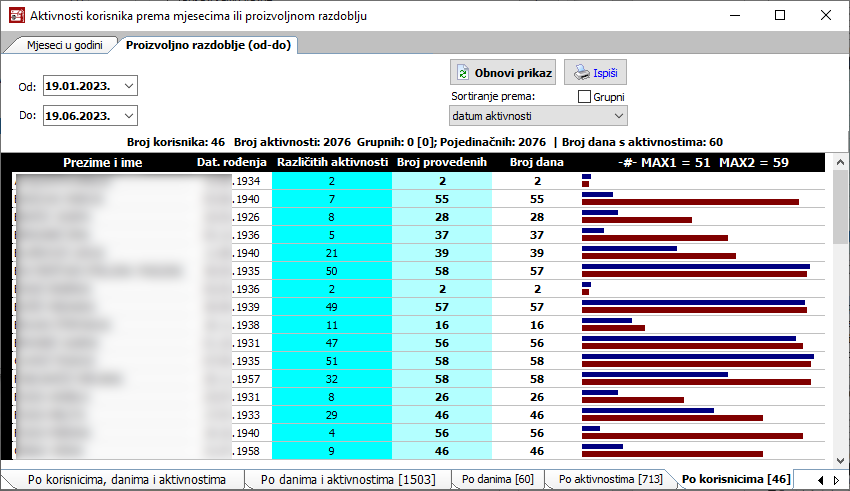Select the row with birth year .1933
850x491 pixels.
pyautogui.click(x=418, y=415)
